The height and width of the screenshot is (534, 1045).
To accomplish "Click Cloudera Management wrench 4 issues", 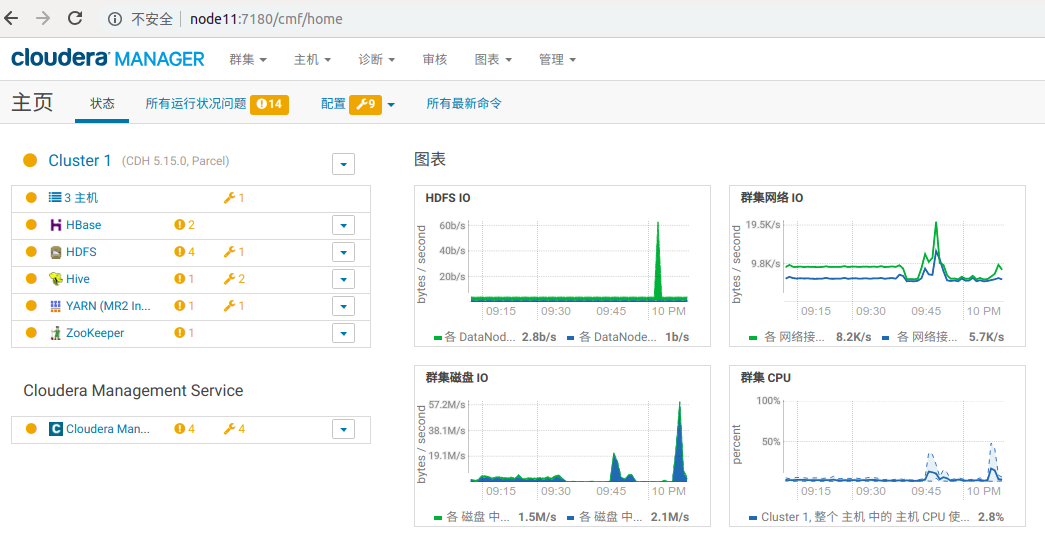I will click(x=234, y=429).
